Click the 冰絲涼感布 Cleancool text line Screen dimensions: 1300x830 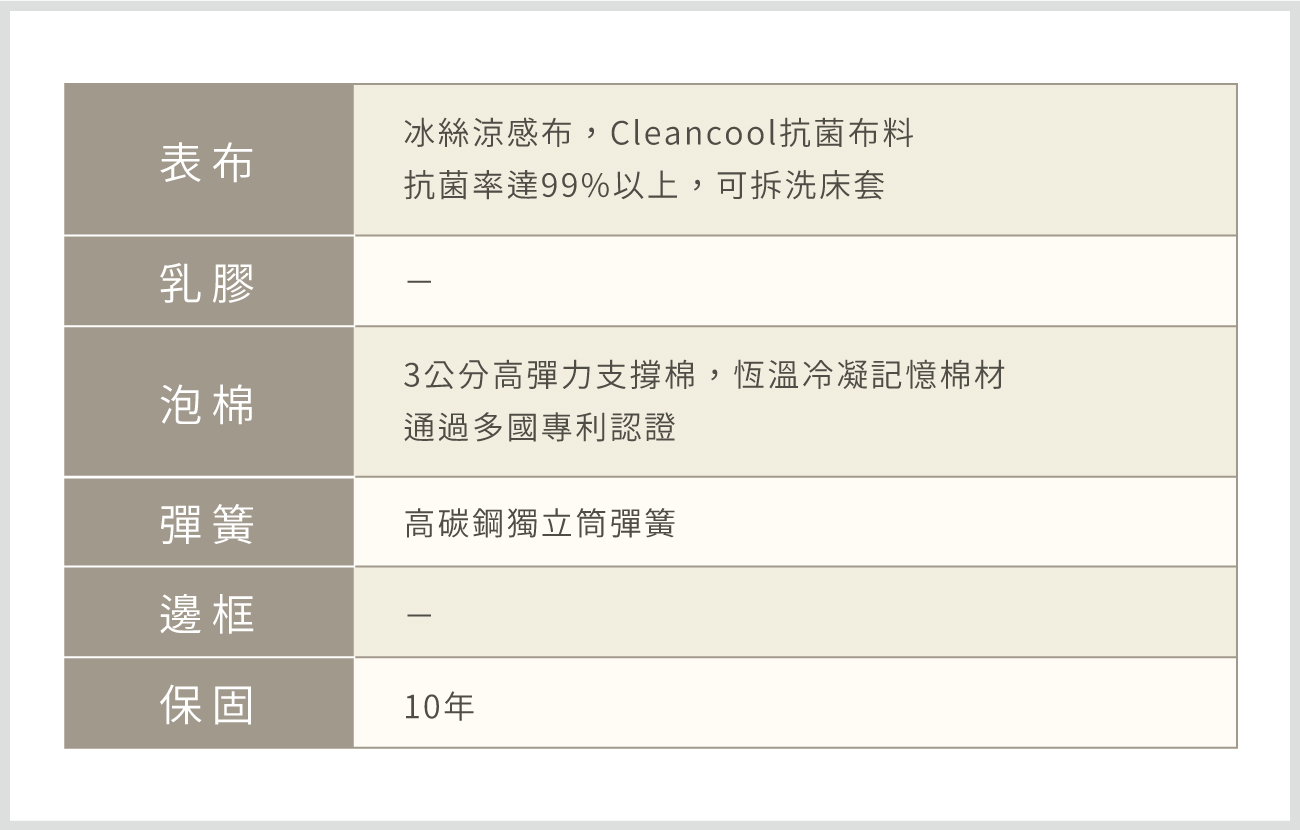pos(659,133)
